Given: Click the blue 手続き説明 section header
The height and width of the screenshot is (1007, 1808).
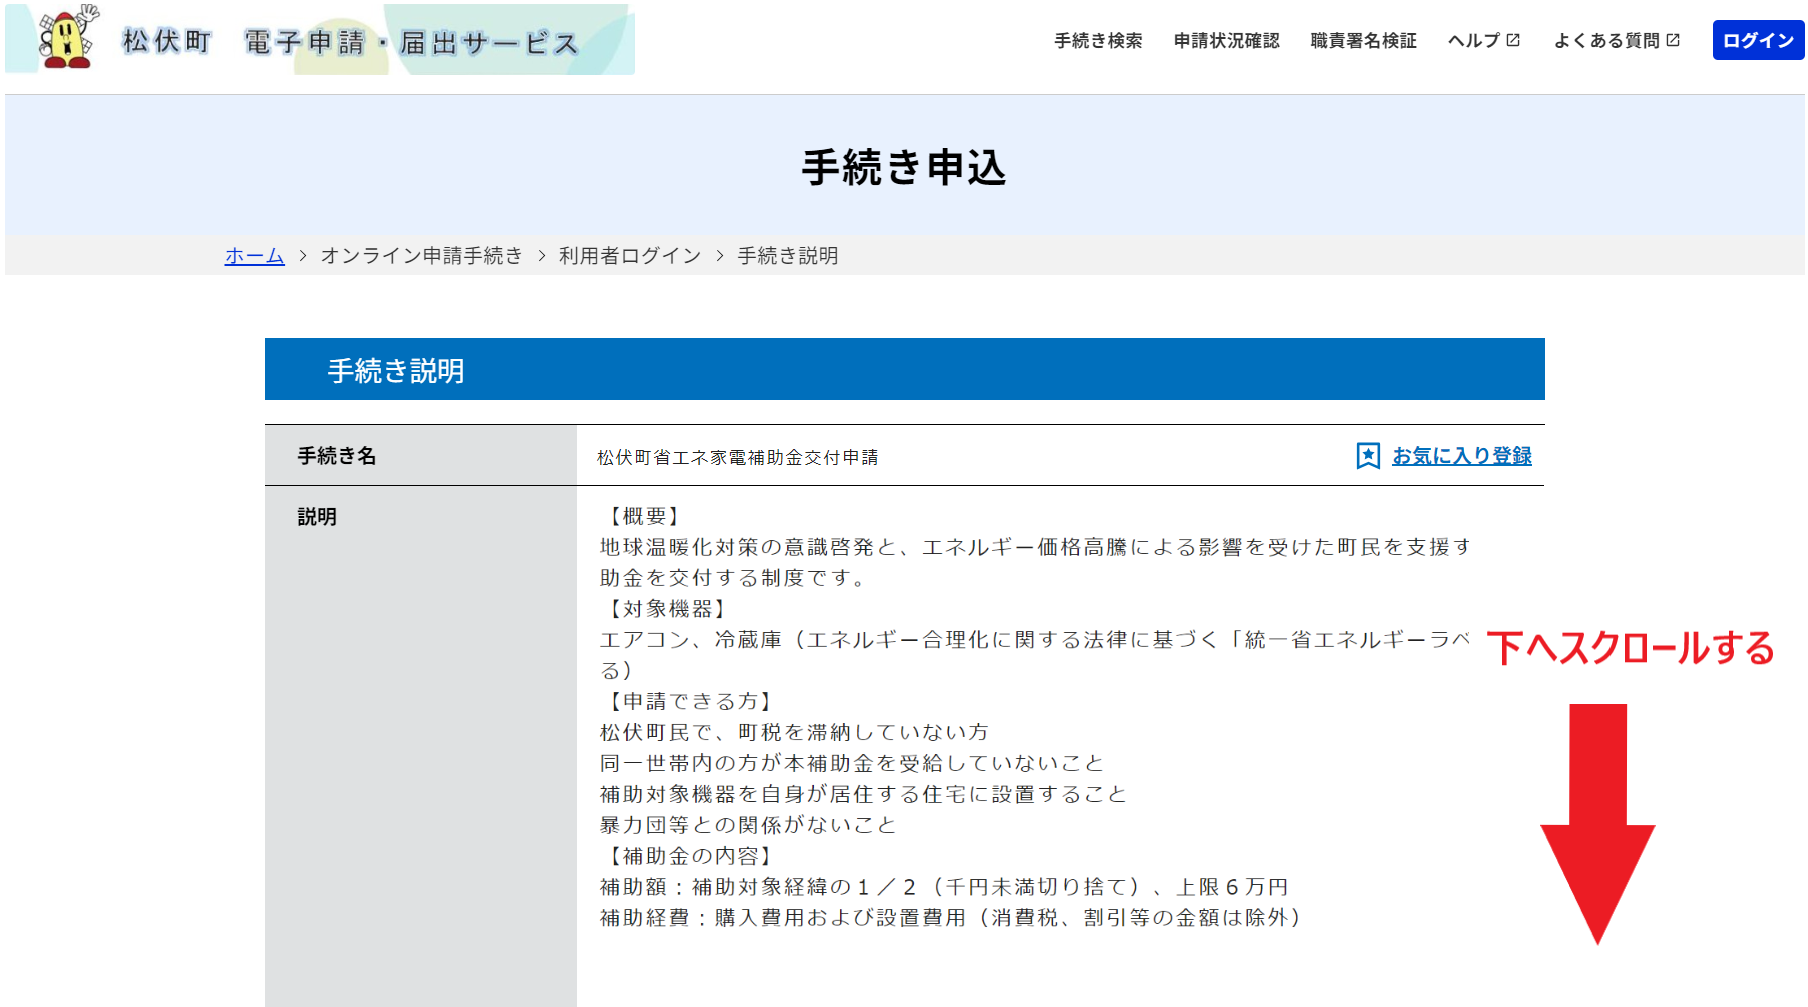Looking at the screenshot, I should tap(904, 369).
